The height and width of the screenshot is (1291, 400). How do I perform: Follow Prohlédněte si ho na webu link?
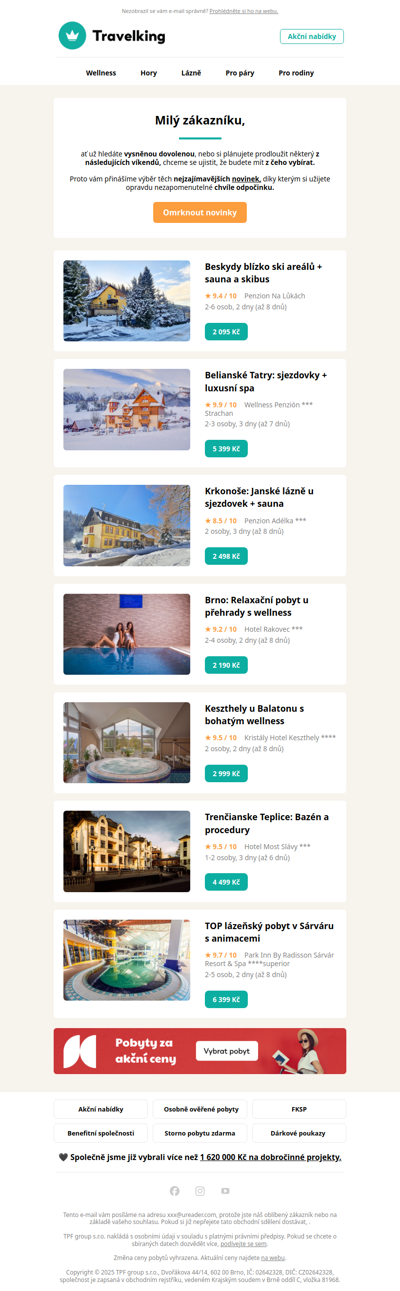[x=244, y=11]
